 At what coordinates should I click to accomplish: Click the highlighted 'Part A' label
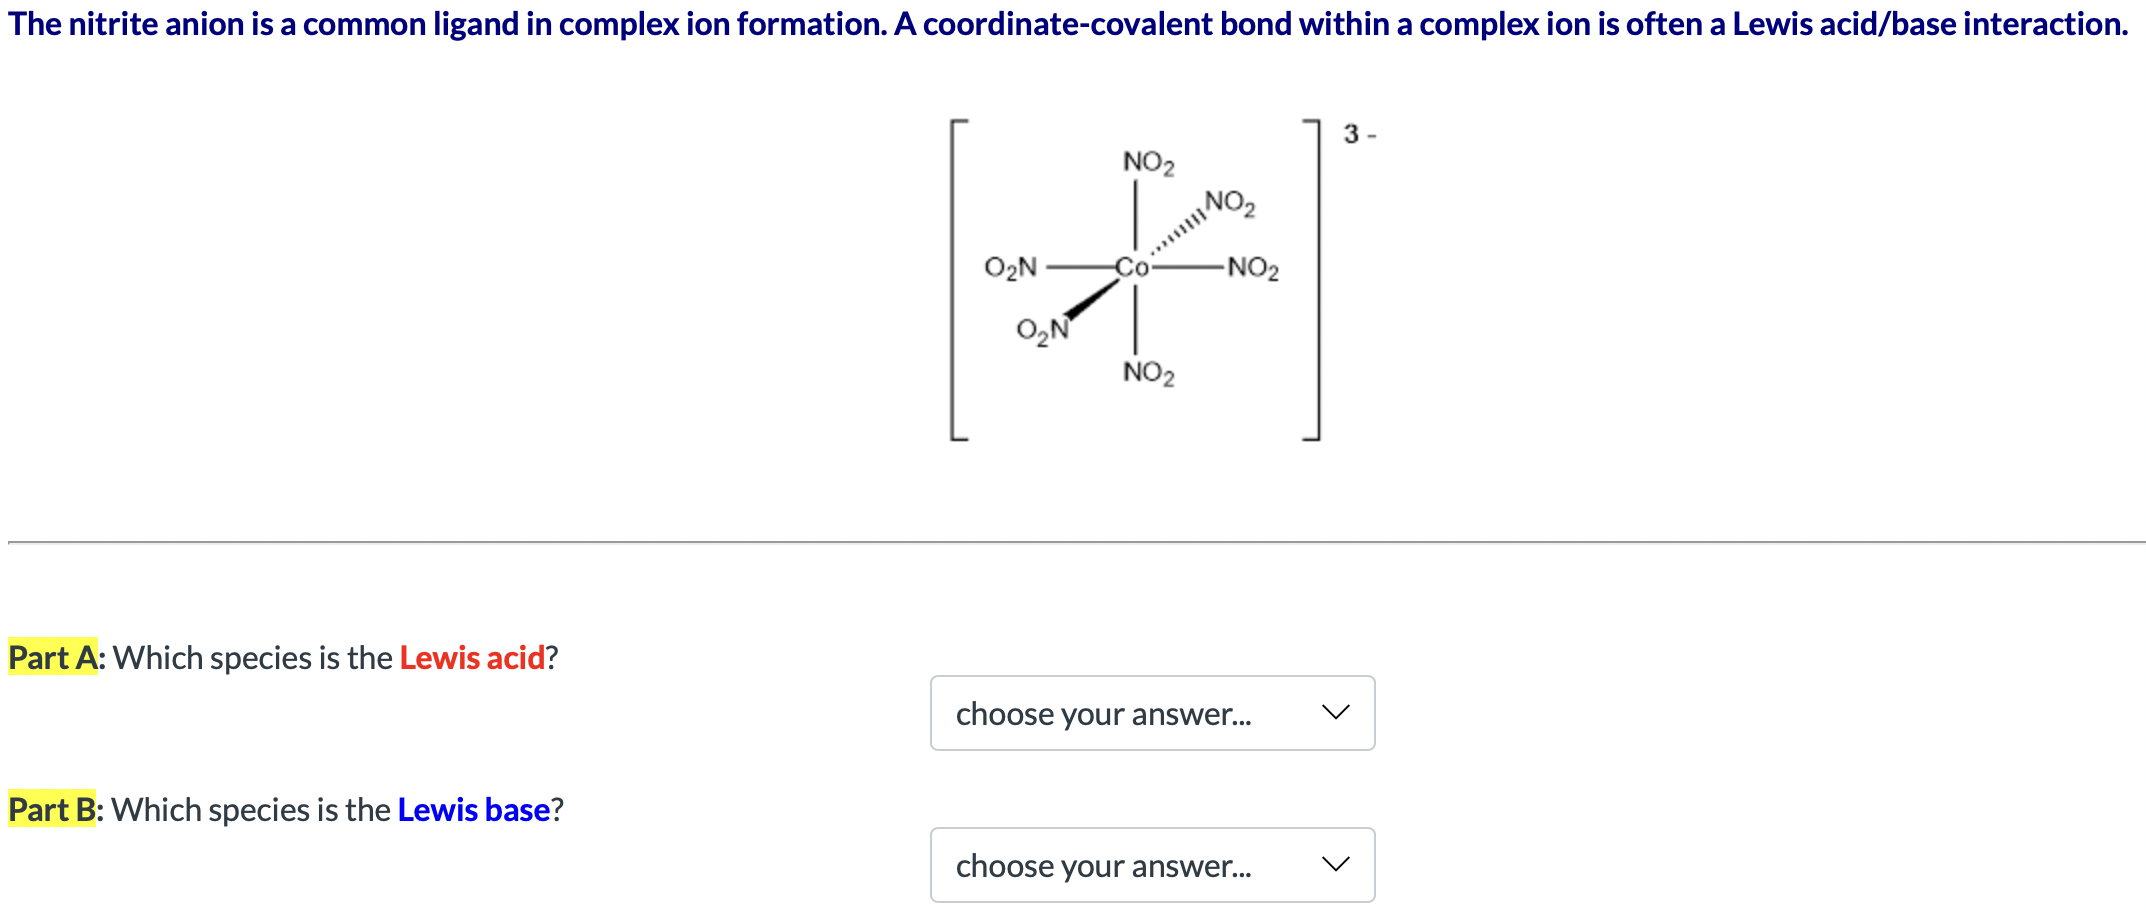point(52,657)
